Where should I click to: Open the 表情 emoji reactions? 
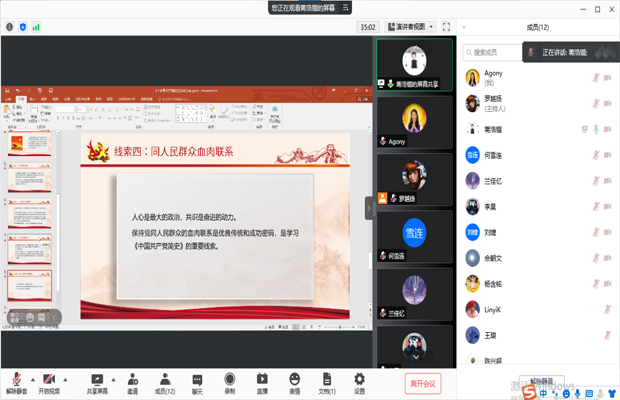coord(295,379)
